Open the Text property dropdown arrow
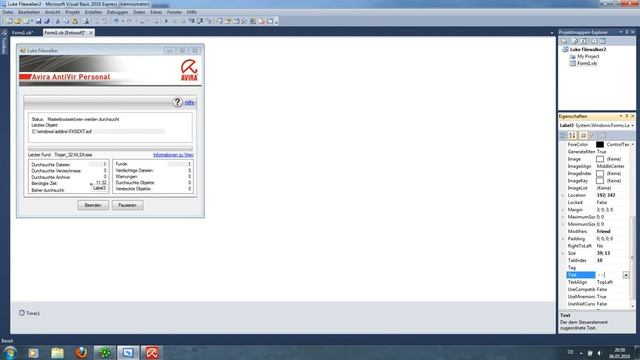The width and height of the screenshot is (640, 360). coord(626,275)
